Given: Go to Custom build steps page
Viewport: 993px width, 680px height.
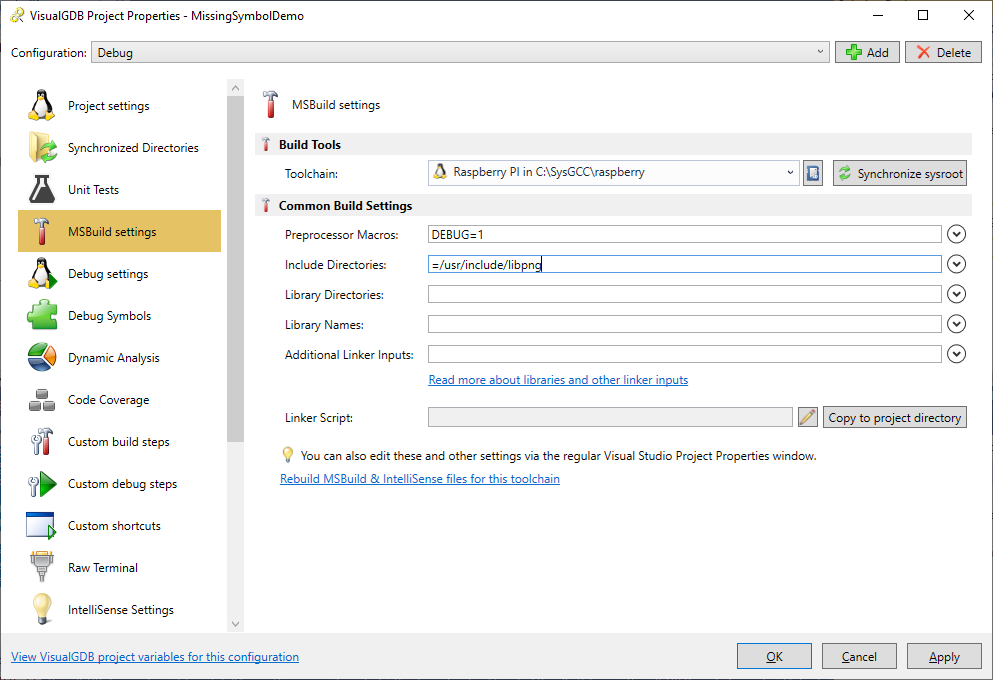Looking at the screenshot, I should pos(119,441).
